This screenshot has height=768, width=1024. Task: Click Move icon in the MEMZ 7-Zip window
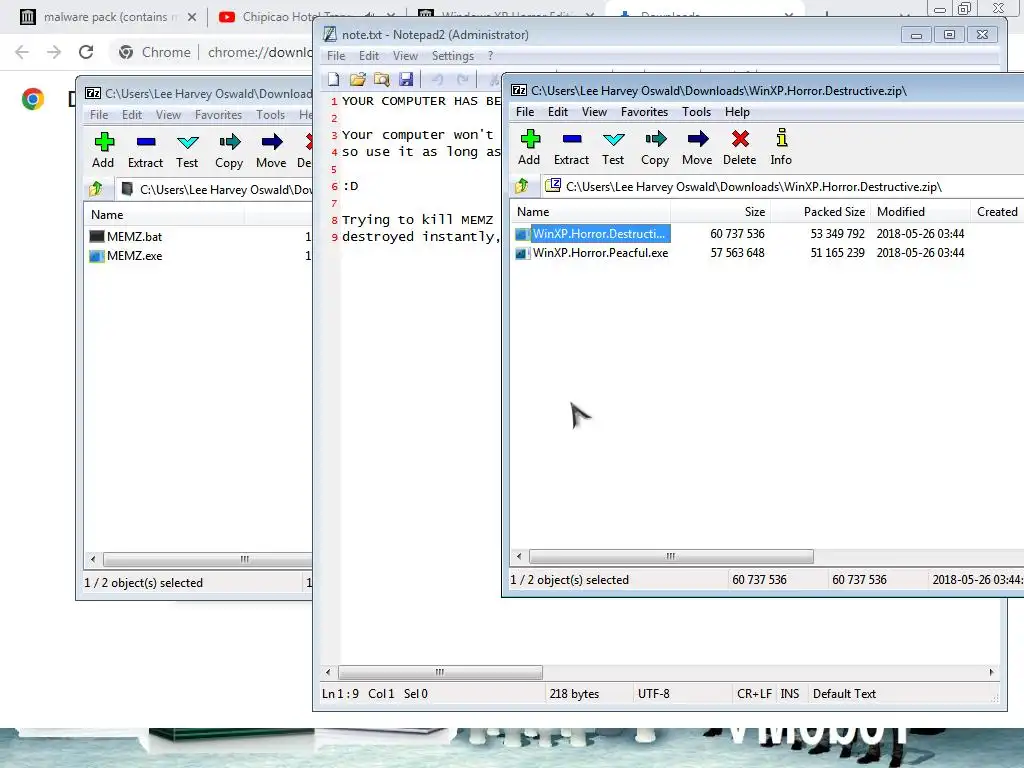272,142
